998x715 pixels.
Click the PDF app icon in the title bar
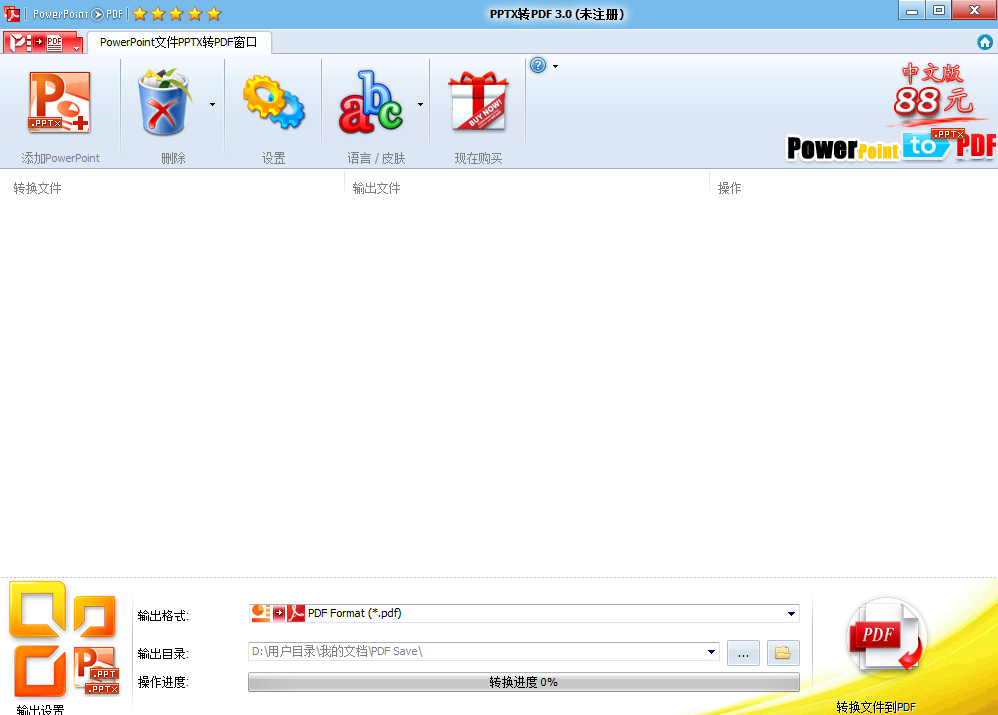pos(12,13)
